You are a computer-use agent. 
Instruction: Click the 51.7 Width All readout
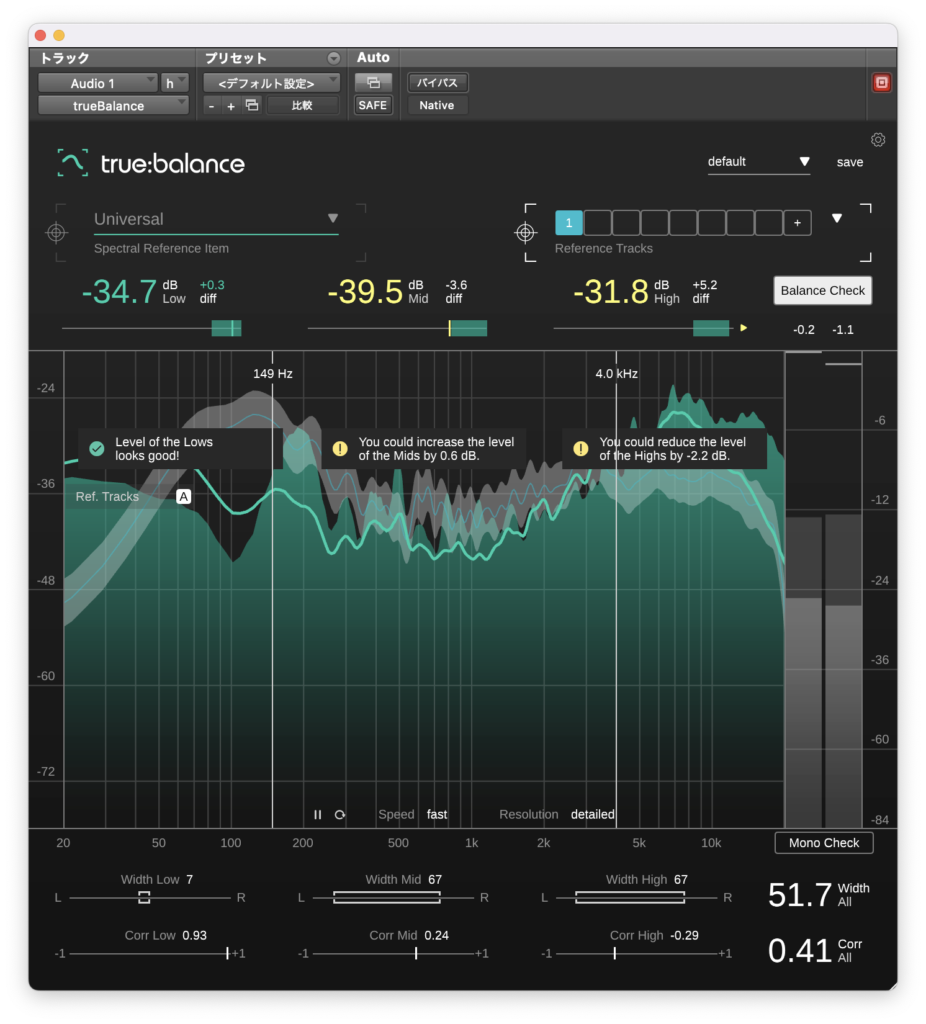[x=819, y=895]
